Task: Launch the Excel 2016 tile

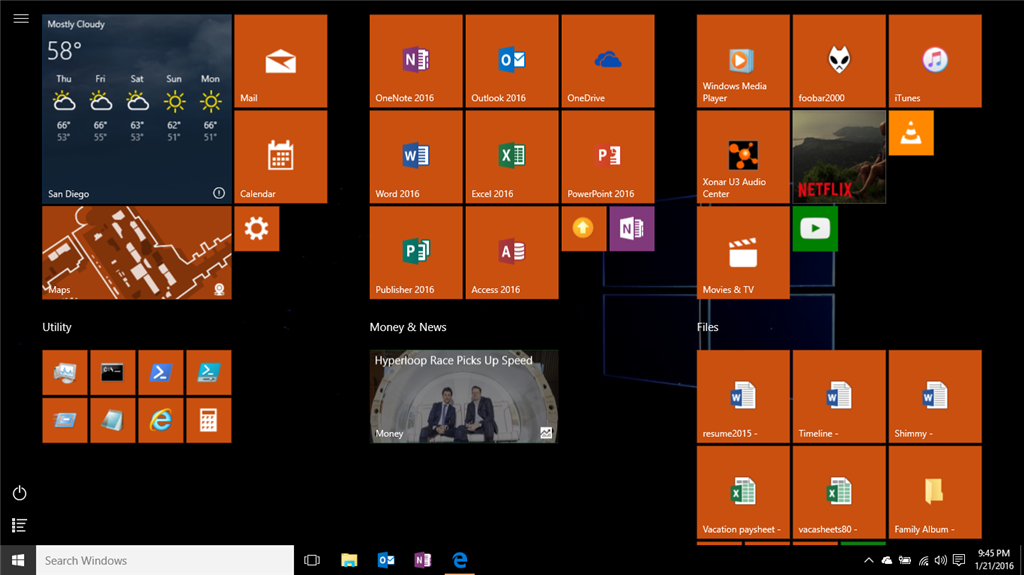Action: [x=512, y=157]
